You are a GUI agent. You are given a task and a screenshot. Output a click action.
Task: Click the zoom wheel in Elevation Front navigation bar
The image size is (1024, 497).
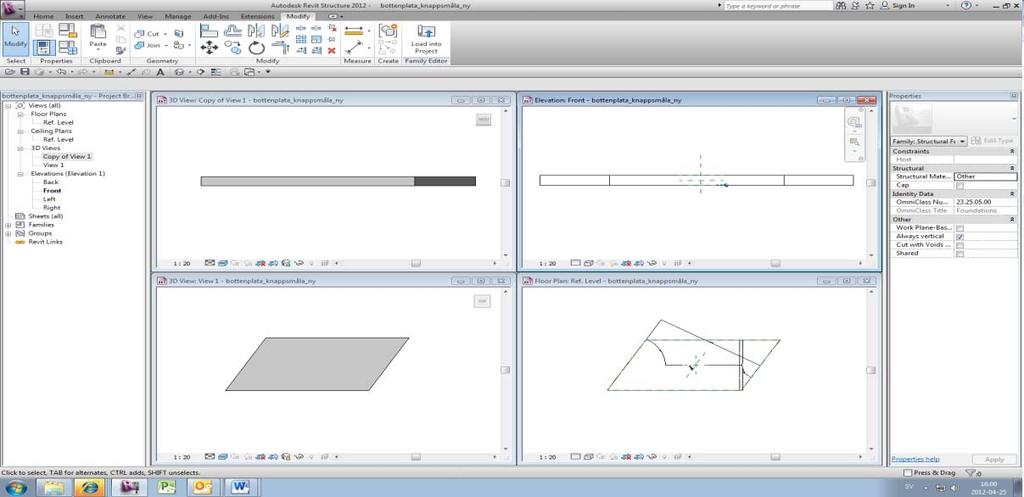click(854, 122)
